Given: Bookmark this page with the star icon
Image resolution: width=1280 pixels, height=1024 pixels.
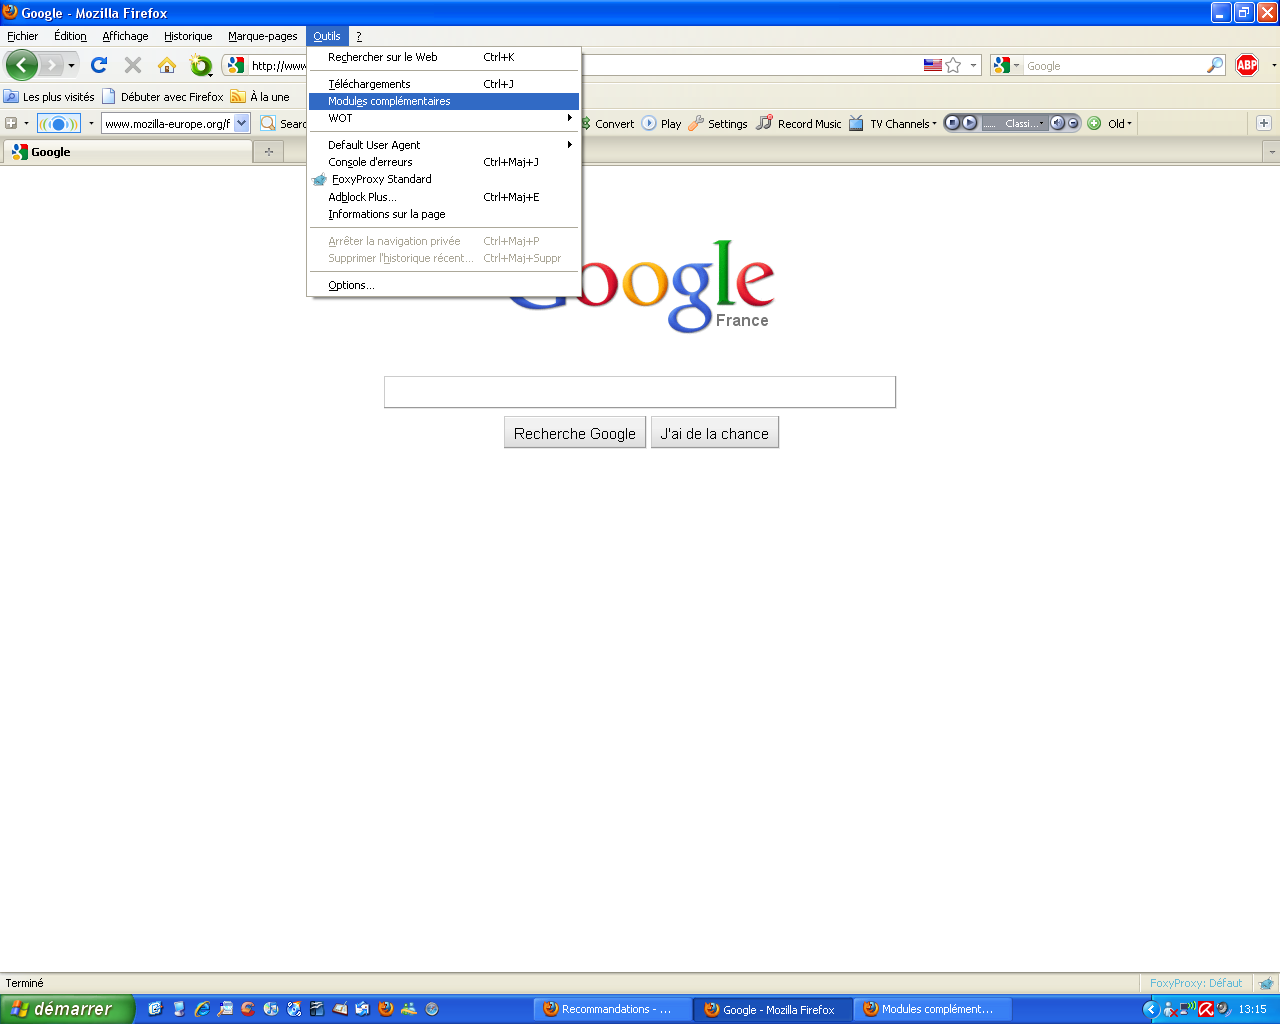Looking at the screenshot, I should click(x=953, y=65).
